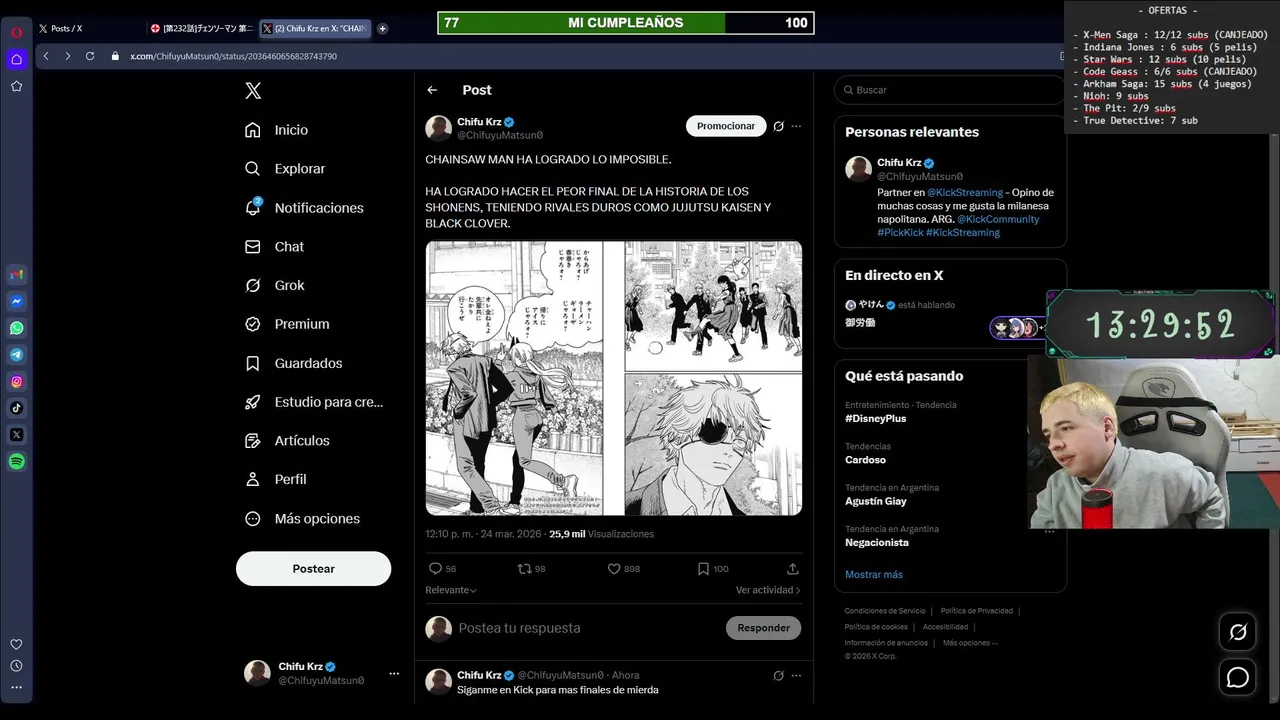The image size is (1280, 720).
Task: Open TikTok in Opera sidebar
Action: (x=17, y=408)
